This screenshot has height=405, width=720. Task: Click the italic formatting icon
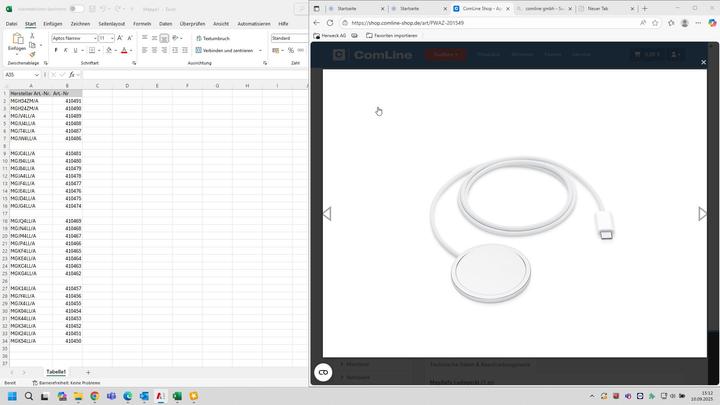[64, 49]
